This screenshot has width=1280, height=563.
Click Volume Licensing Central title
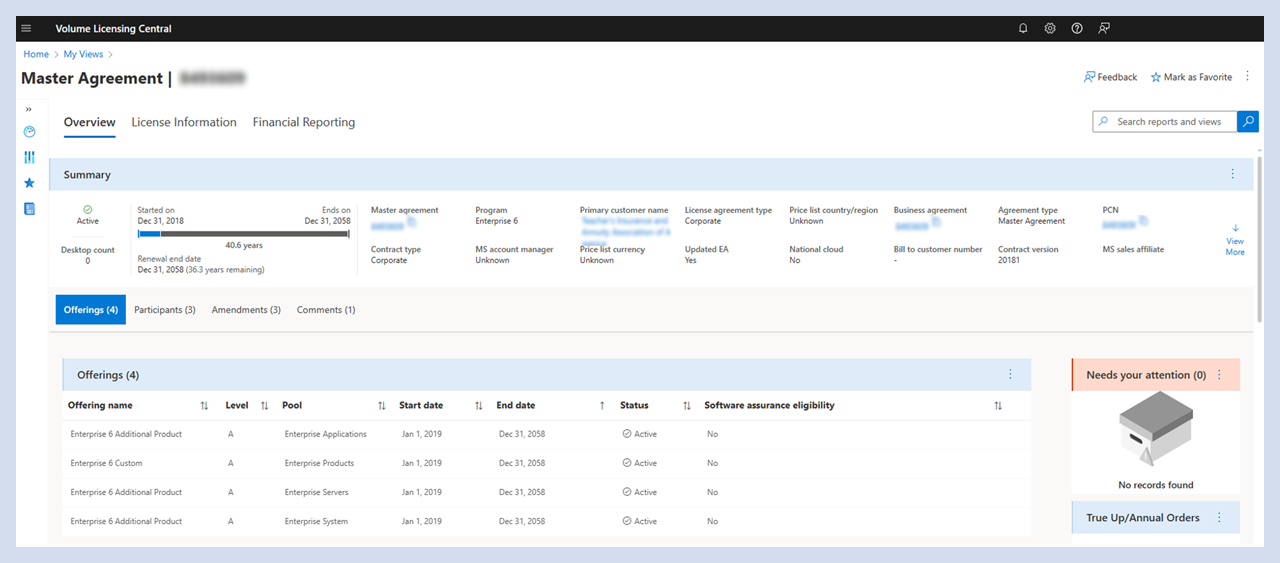coord(113,29)
